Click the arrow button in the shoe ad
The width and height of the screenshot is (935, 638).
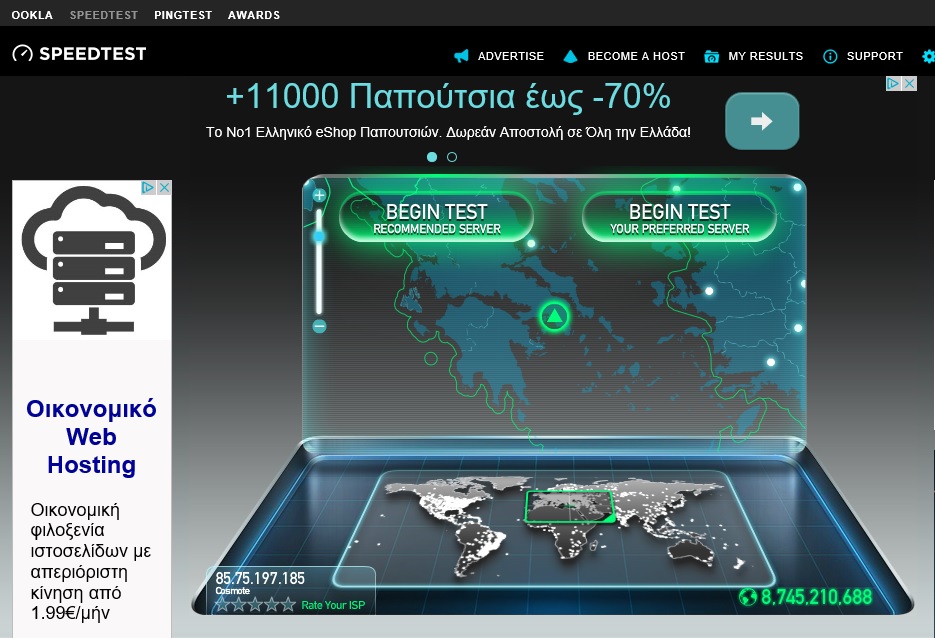click(761, 120)
